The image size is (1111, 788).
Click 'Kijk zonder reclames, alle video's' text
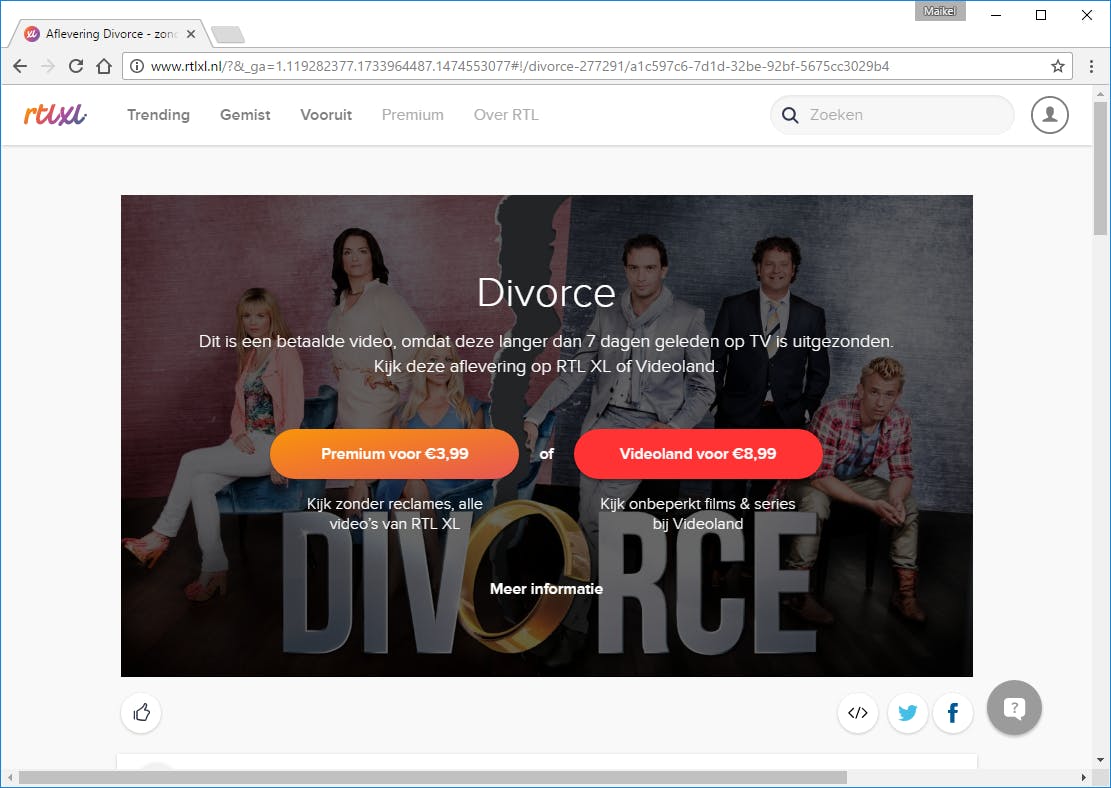pos(395,514)
